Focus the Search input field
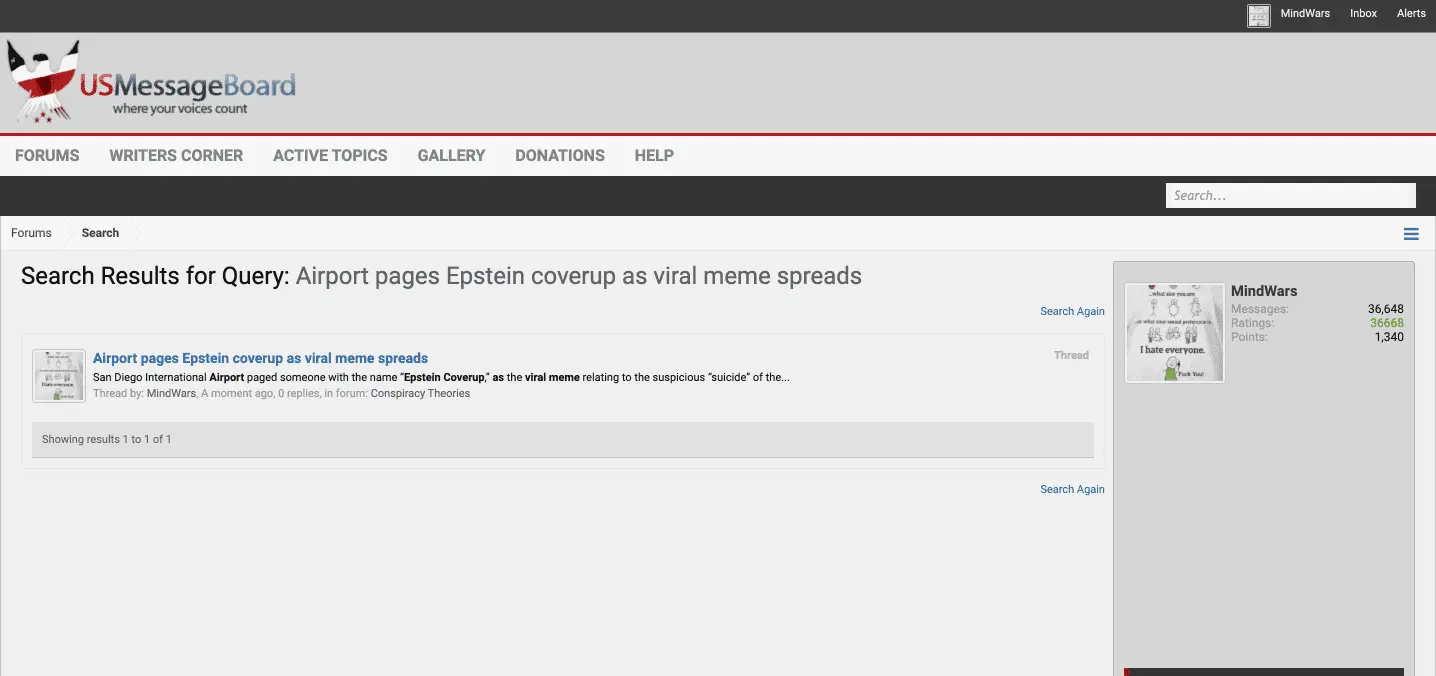The width and height of the screenshot is (1436, 676). 1289,196
